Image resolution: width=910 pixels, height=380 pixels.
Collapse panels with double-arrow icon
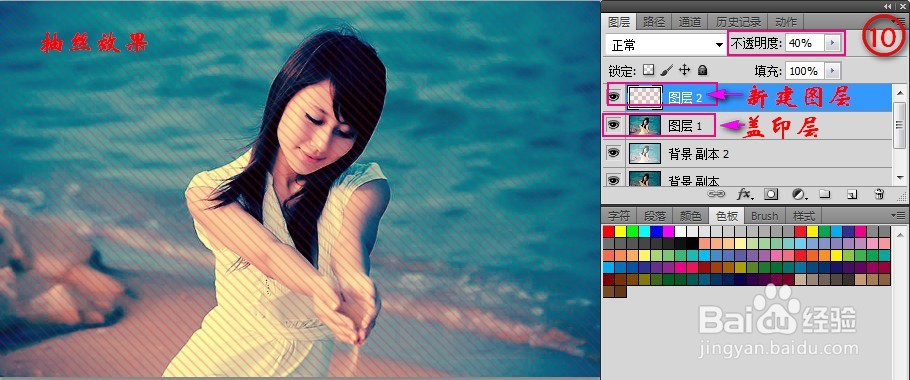(x=889, y=6)
